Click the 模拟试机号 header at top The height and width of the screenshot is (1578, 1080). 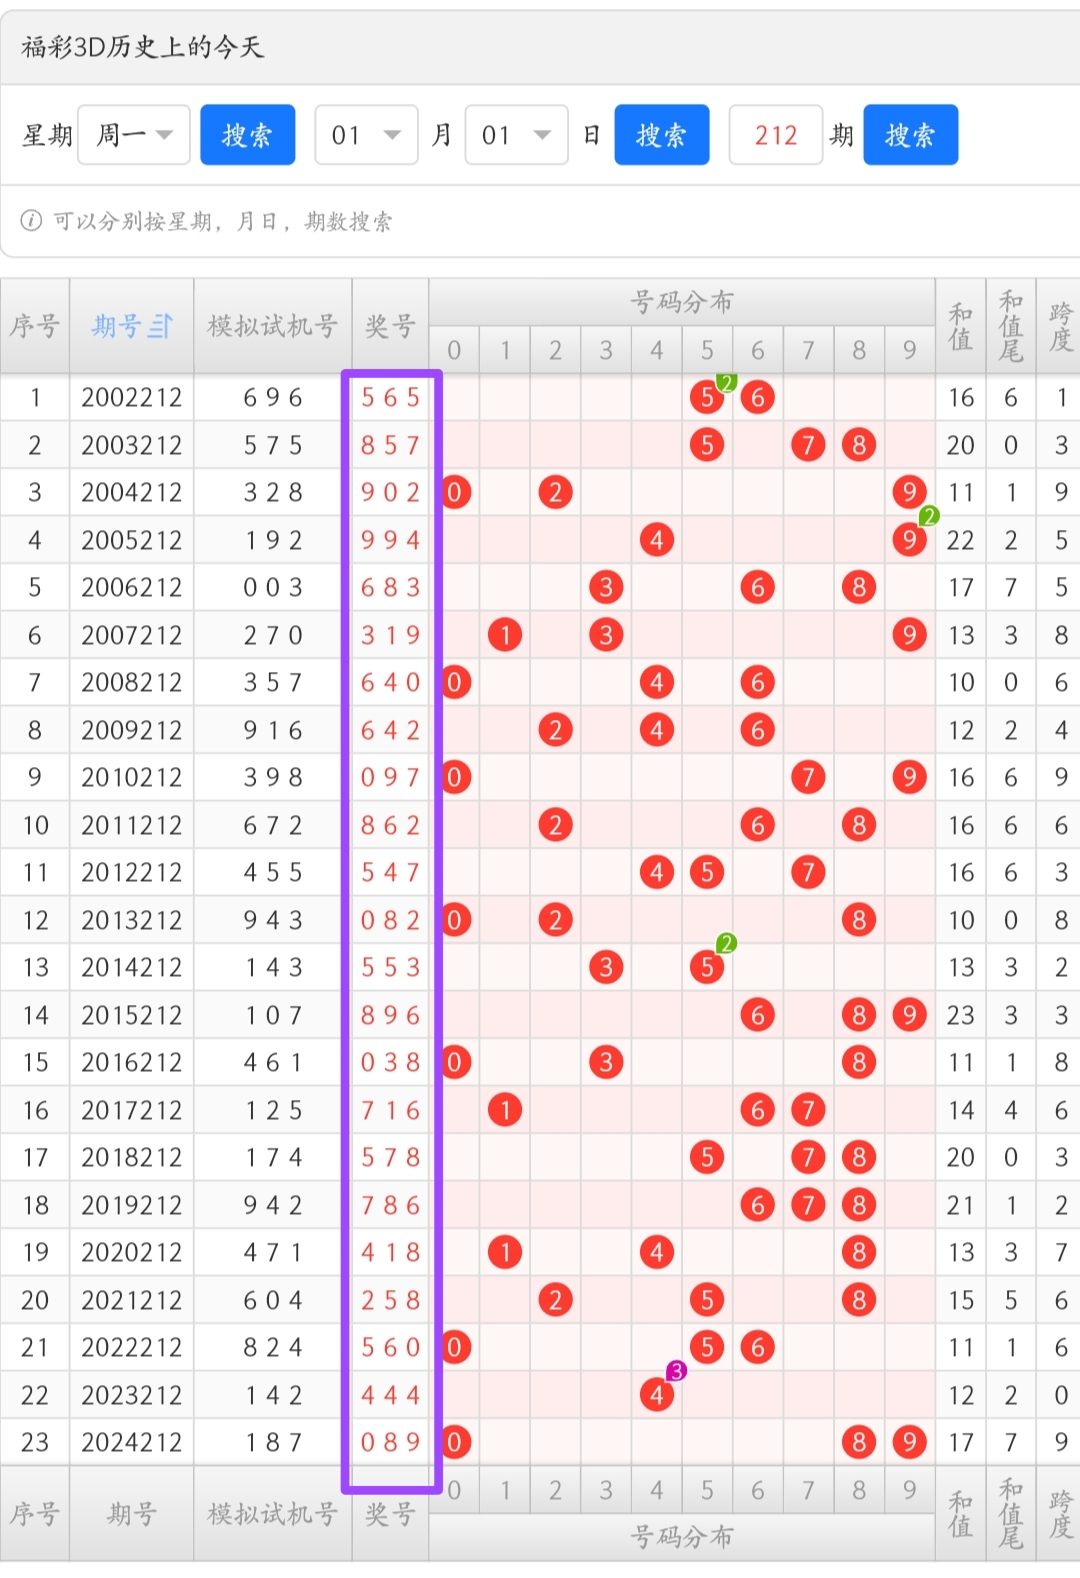pos(273,326)
